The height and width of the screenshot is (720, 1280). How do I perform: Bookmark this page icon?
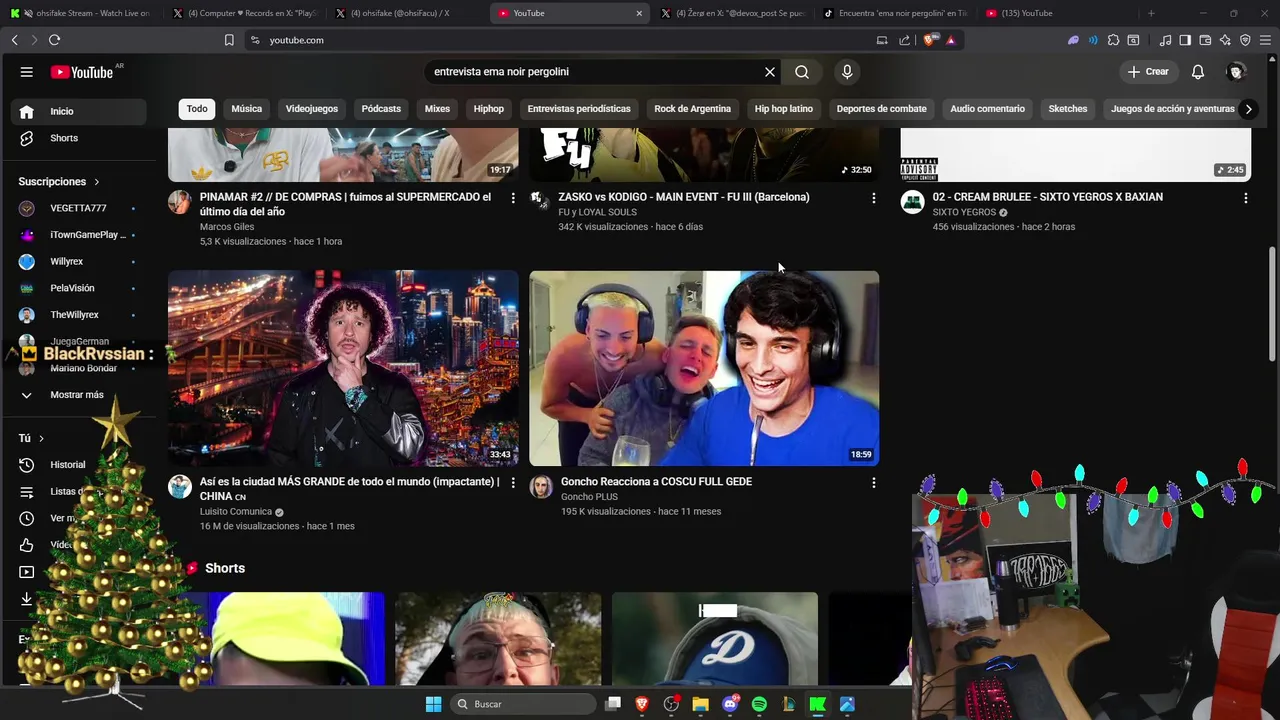pyautogui.click(x=229, y=40)
